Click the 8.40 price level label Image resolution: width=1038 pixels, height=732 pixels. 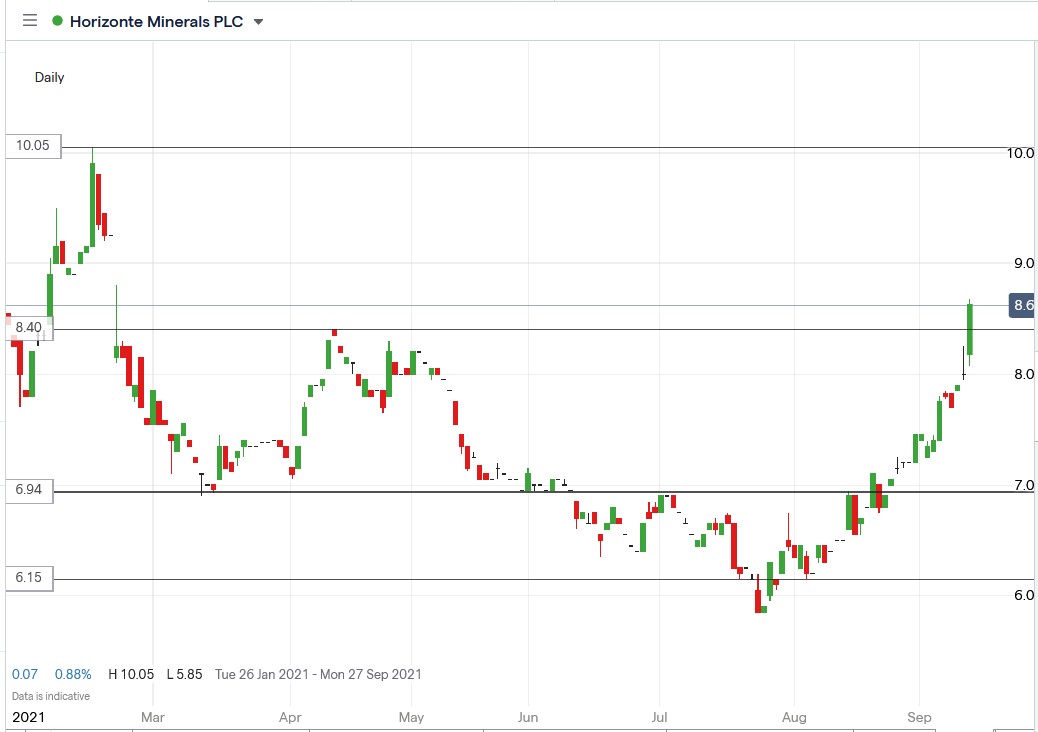28,325
